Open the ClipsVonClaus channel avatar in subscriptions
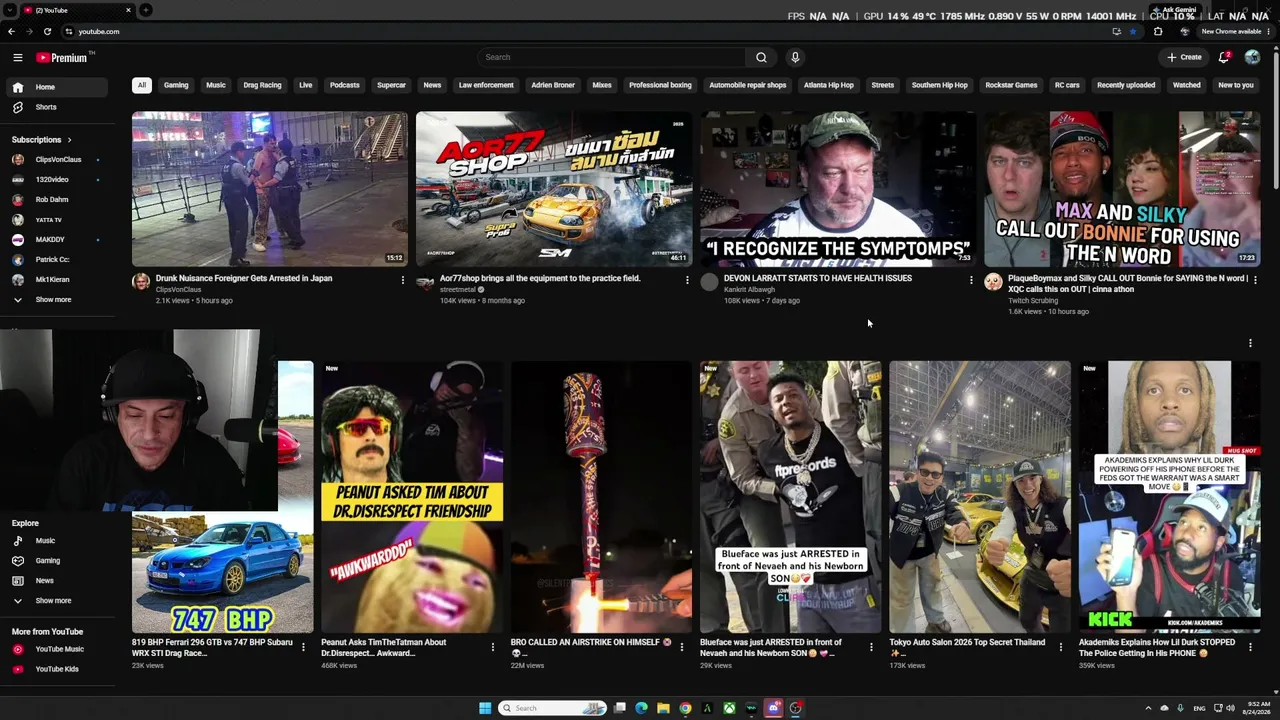This screenshot has width=1280, height=720. (18, 160)
